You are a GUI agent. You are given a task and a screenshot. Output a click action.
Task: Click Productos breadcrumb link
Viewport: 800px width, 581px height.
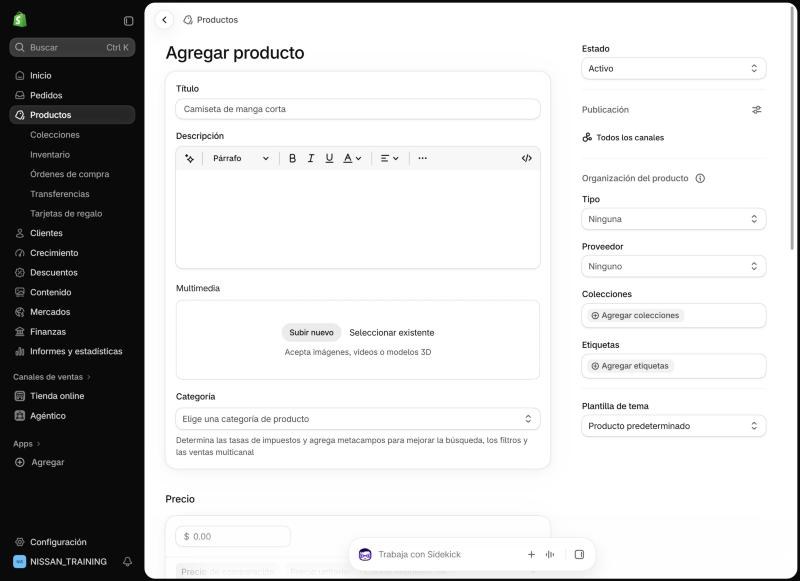click(217, 20)
